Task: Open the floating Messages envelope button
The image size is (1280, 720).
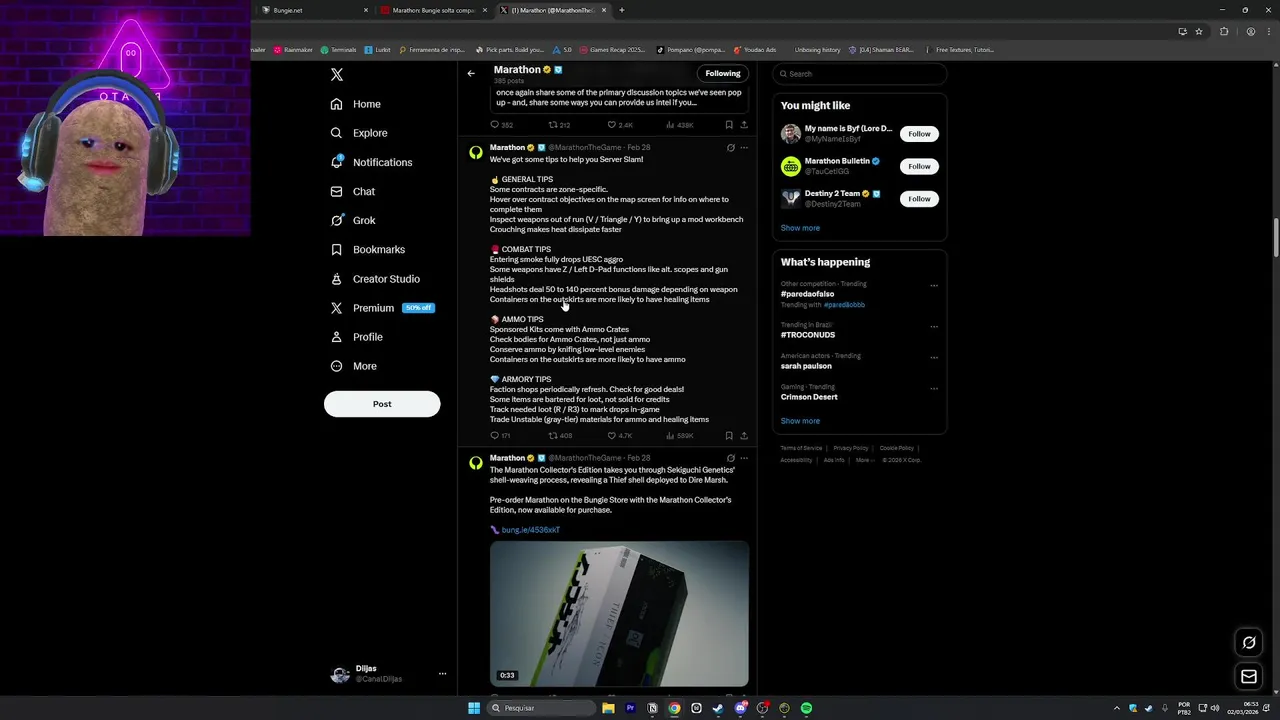Action: coord(1249,677)
